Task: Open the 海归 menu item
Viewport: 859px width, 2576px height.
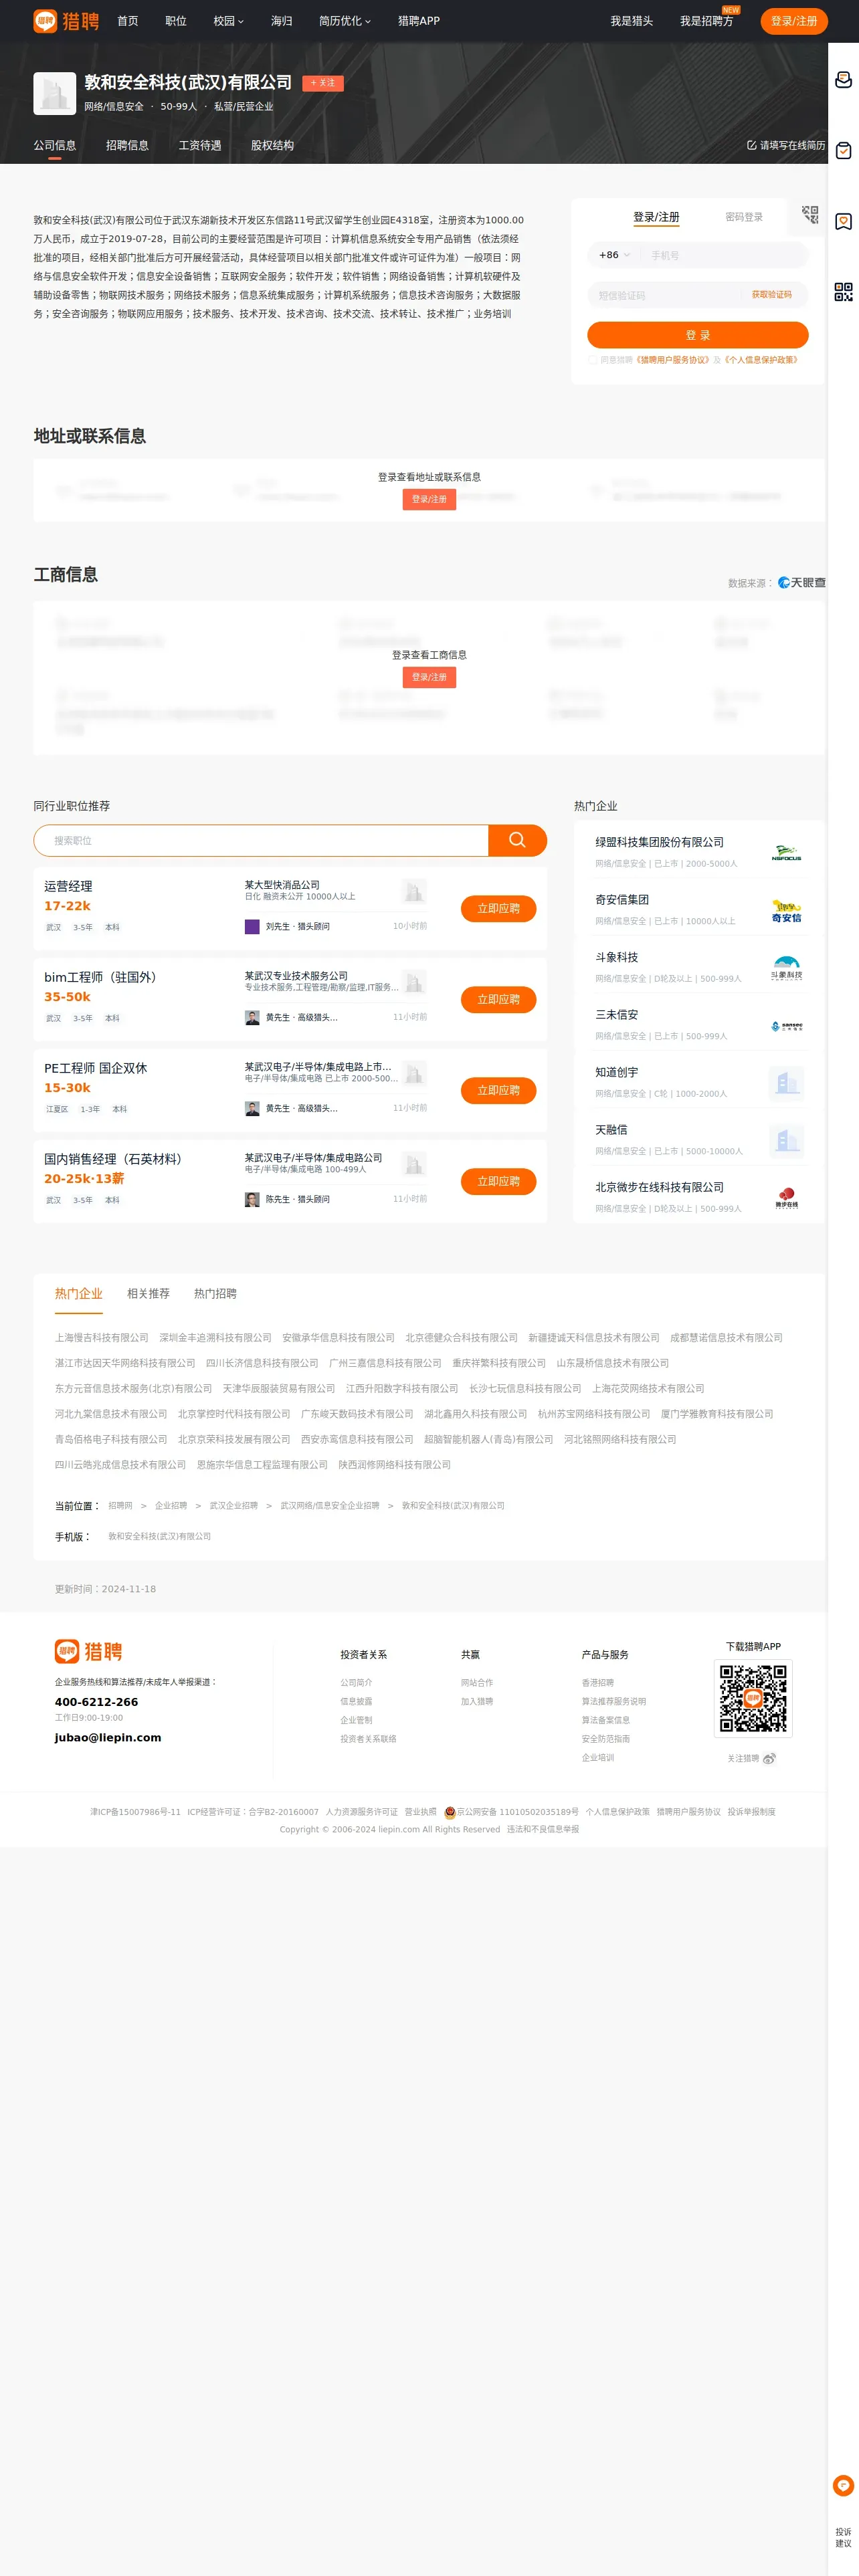Action: [282, 21]
